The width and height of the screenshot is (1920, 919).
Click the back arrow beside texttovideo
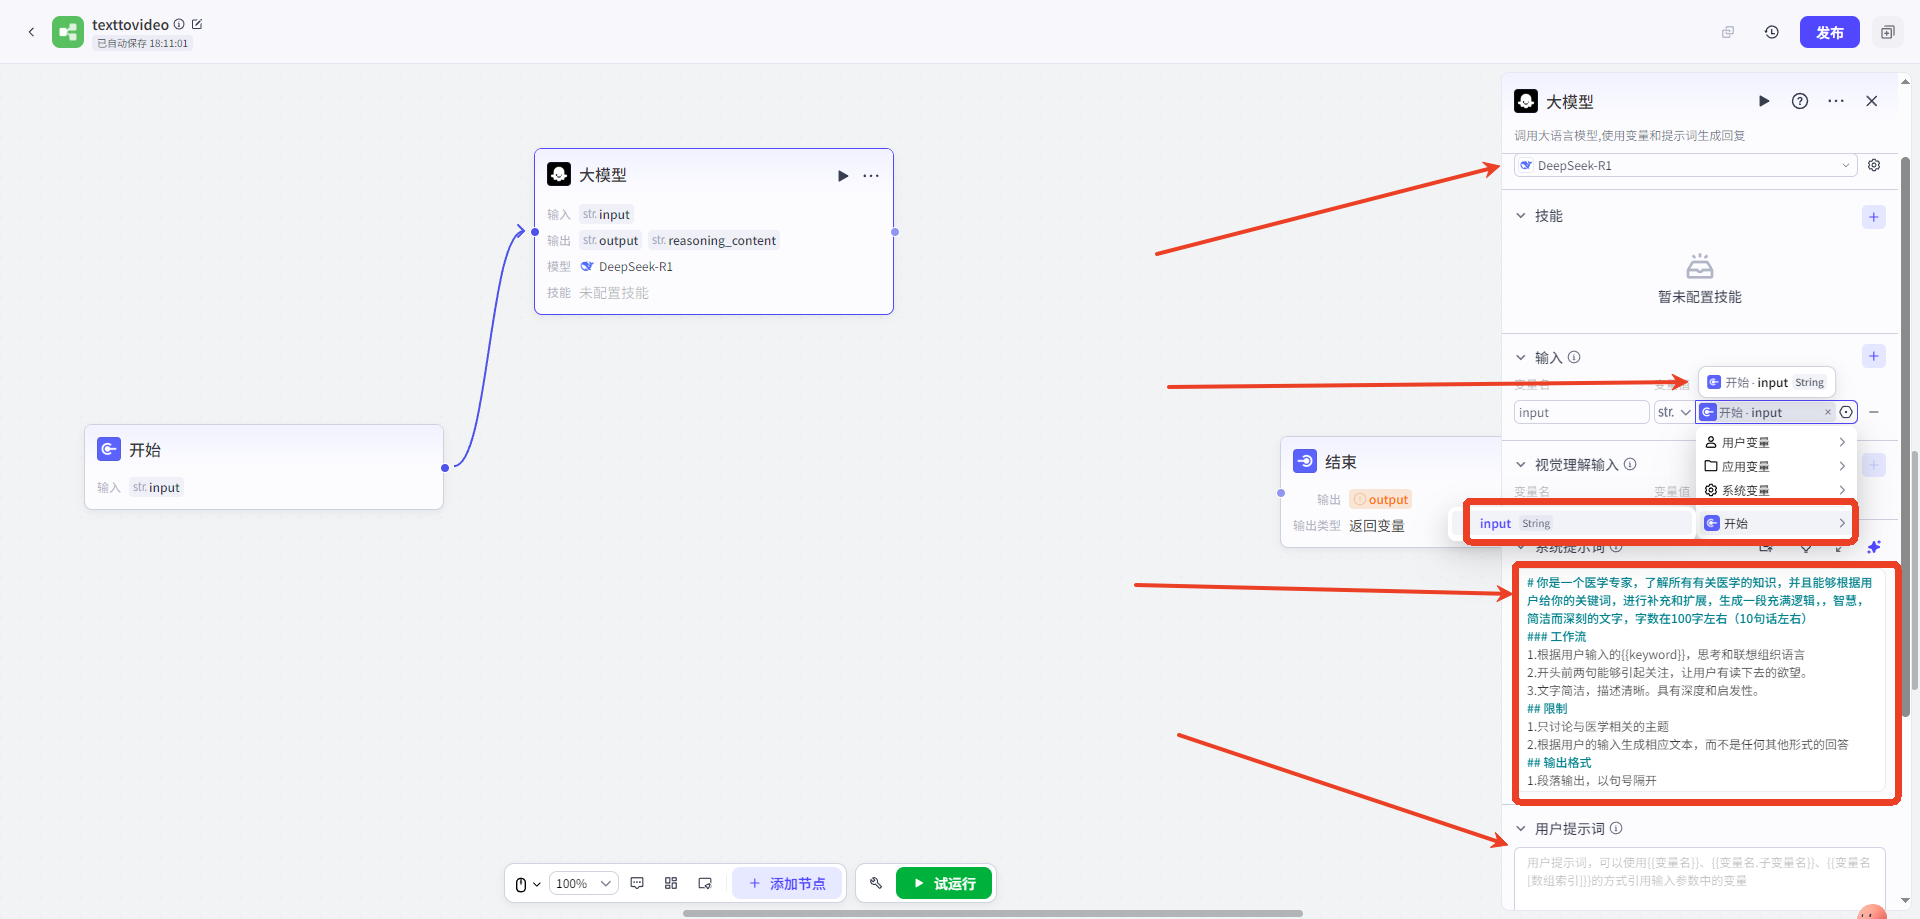pos(31,32)
